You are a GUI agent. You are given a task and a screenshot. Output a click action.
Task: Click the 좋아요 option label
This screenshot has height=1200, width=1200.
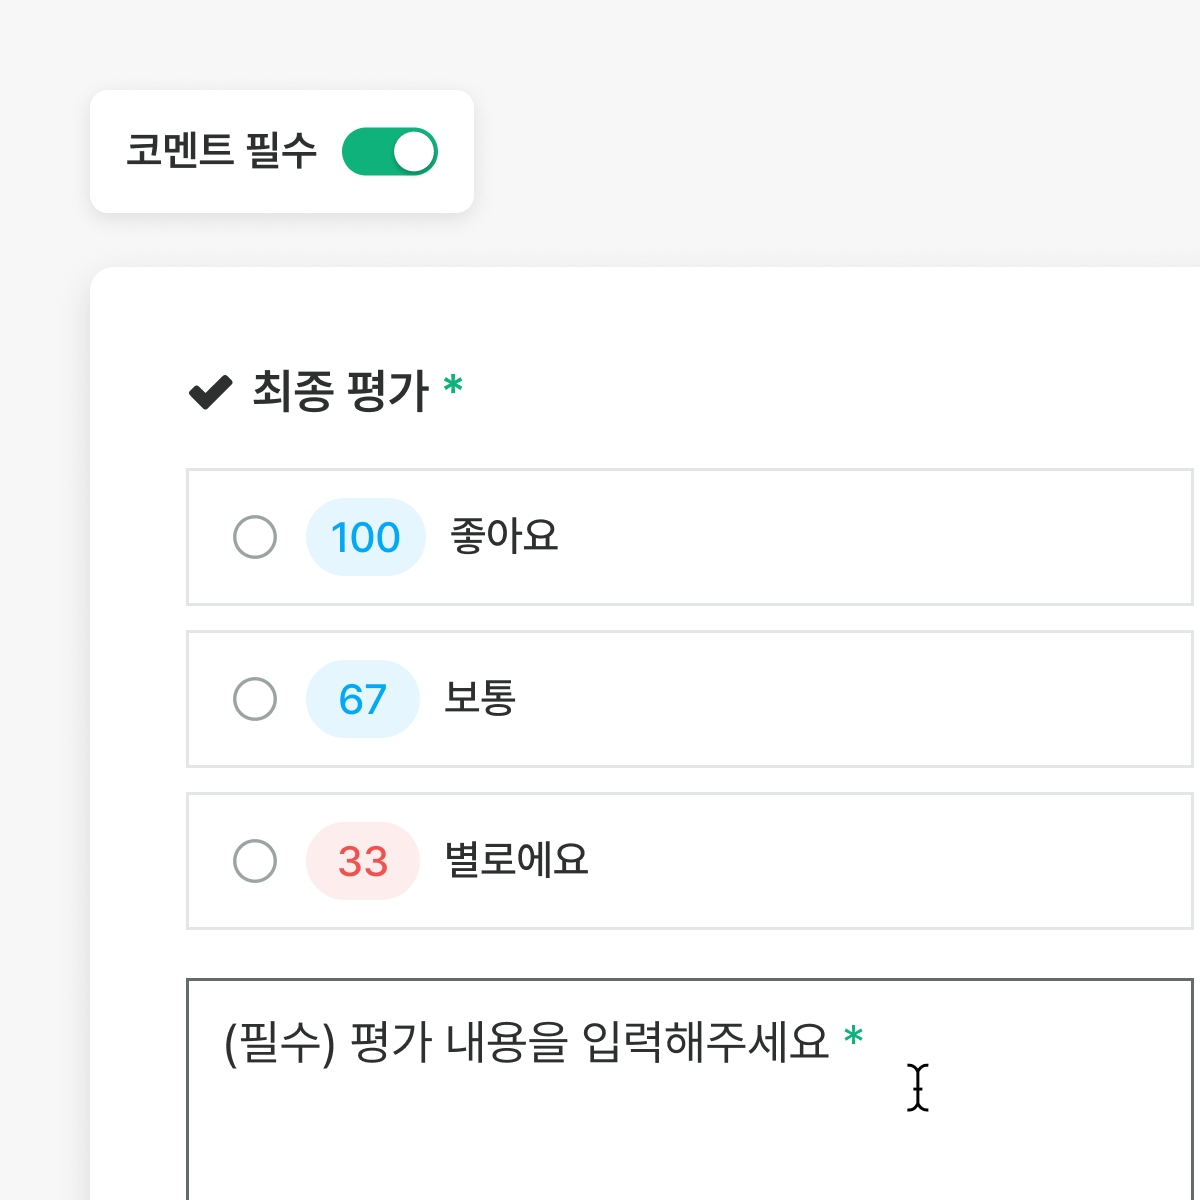point(503,536)
